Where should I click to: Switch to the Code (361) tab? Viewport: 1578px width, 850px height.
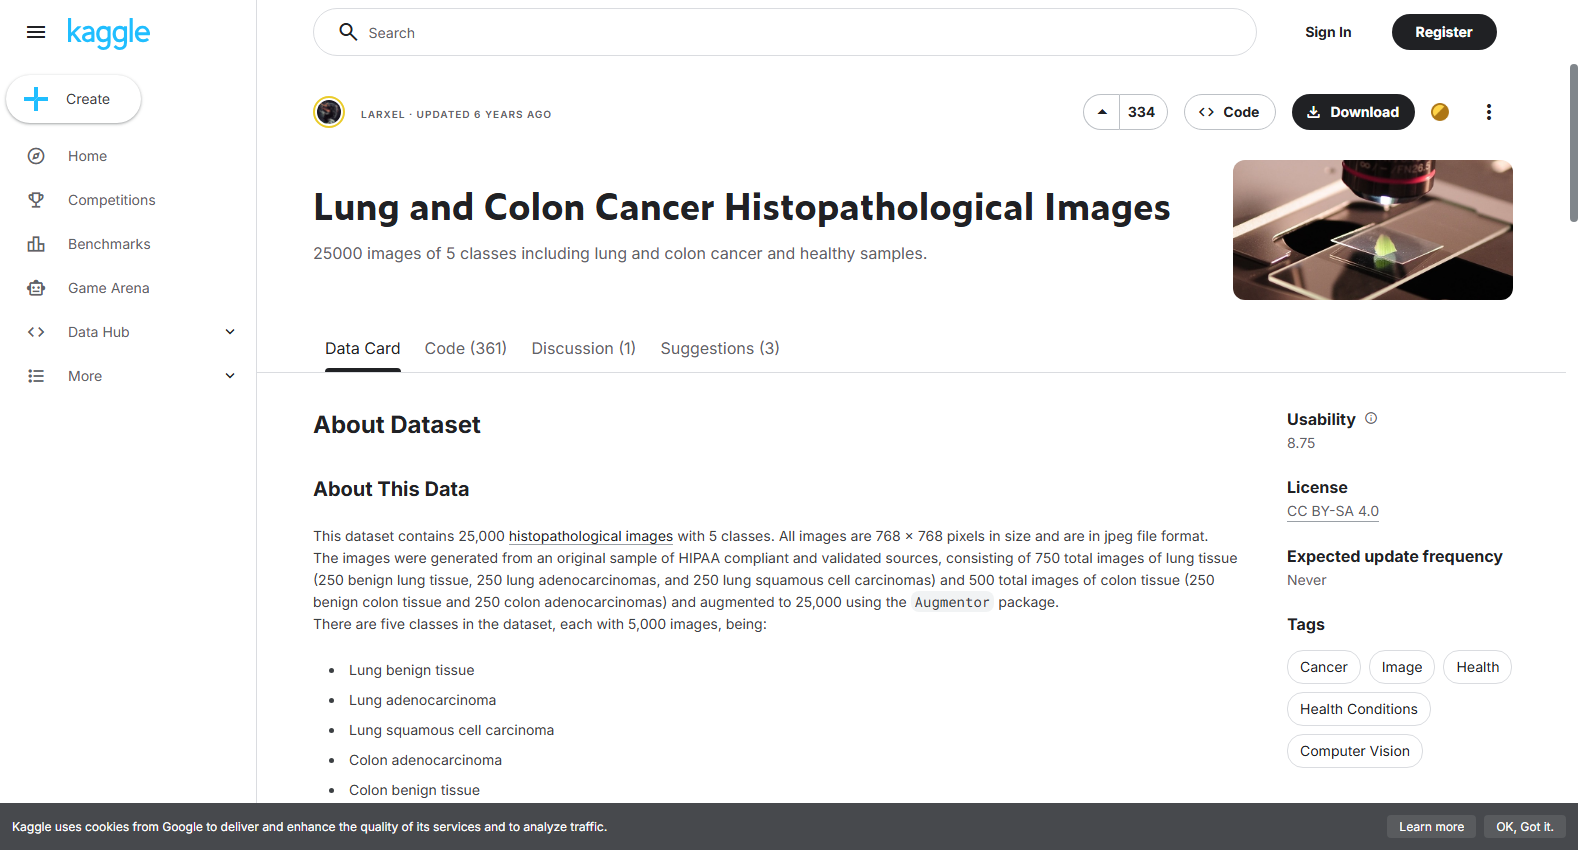(466, 348)
